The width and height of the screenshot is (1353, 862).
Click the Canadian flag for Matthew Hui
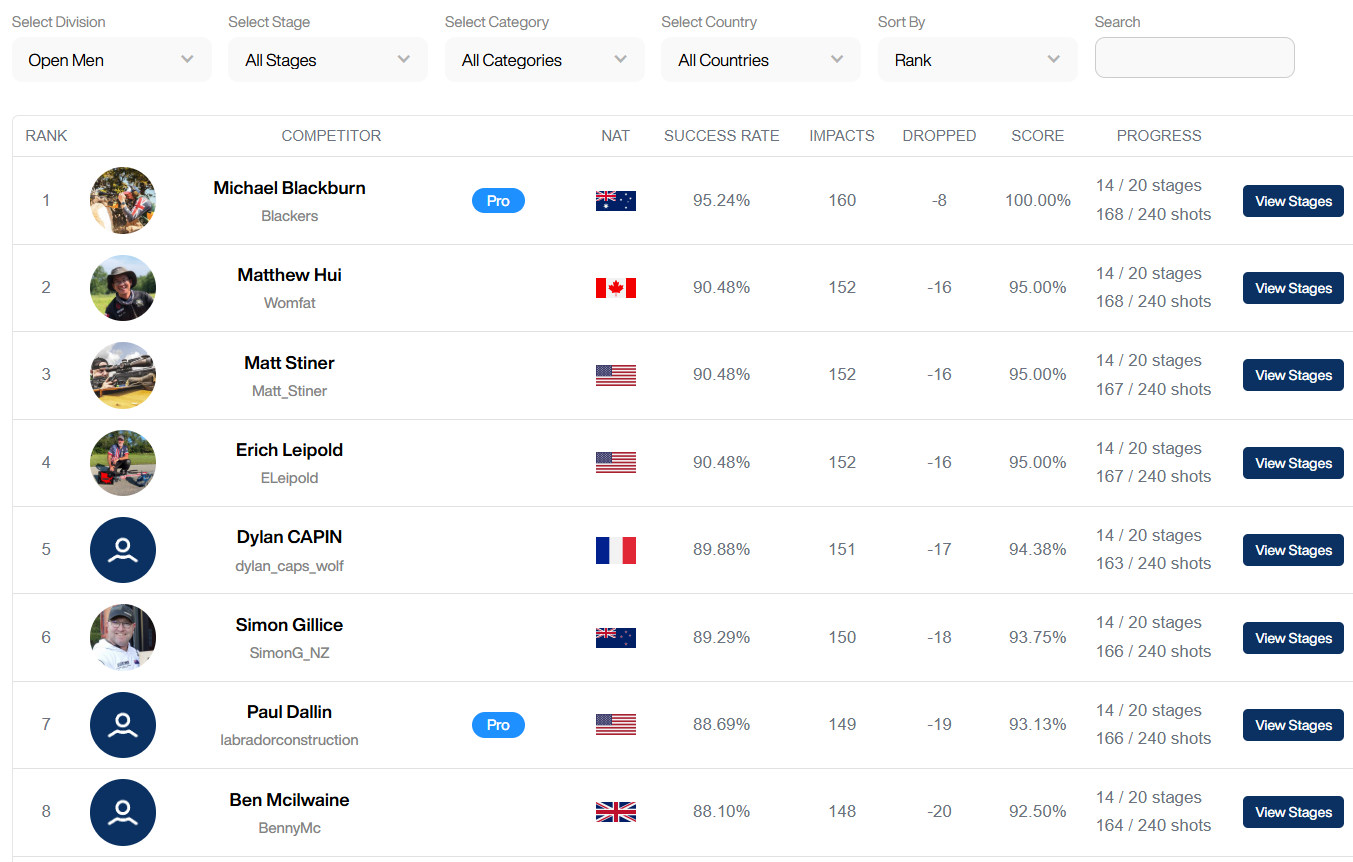pos(615,288)
